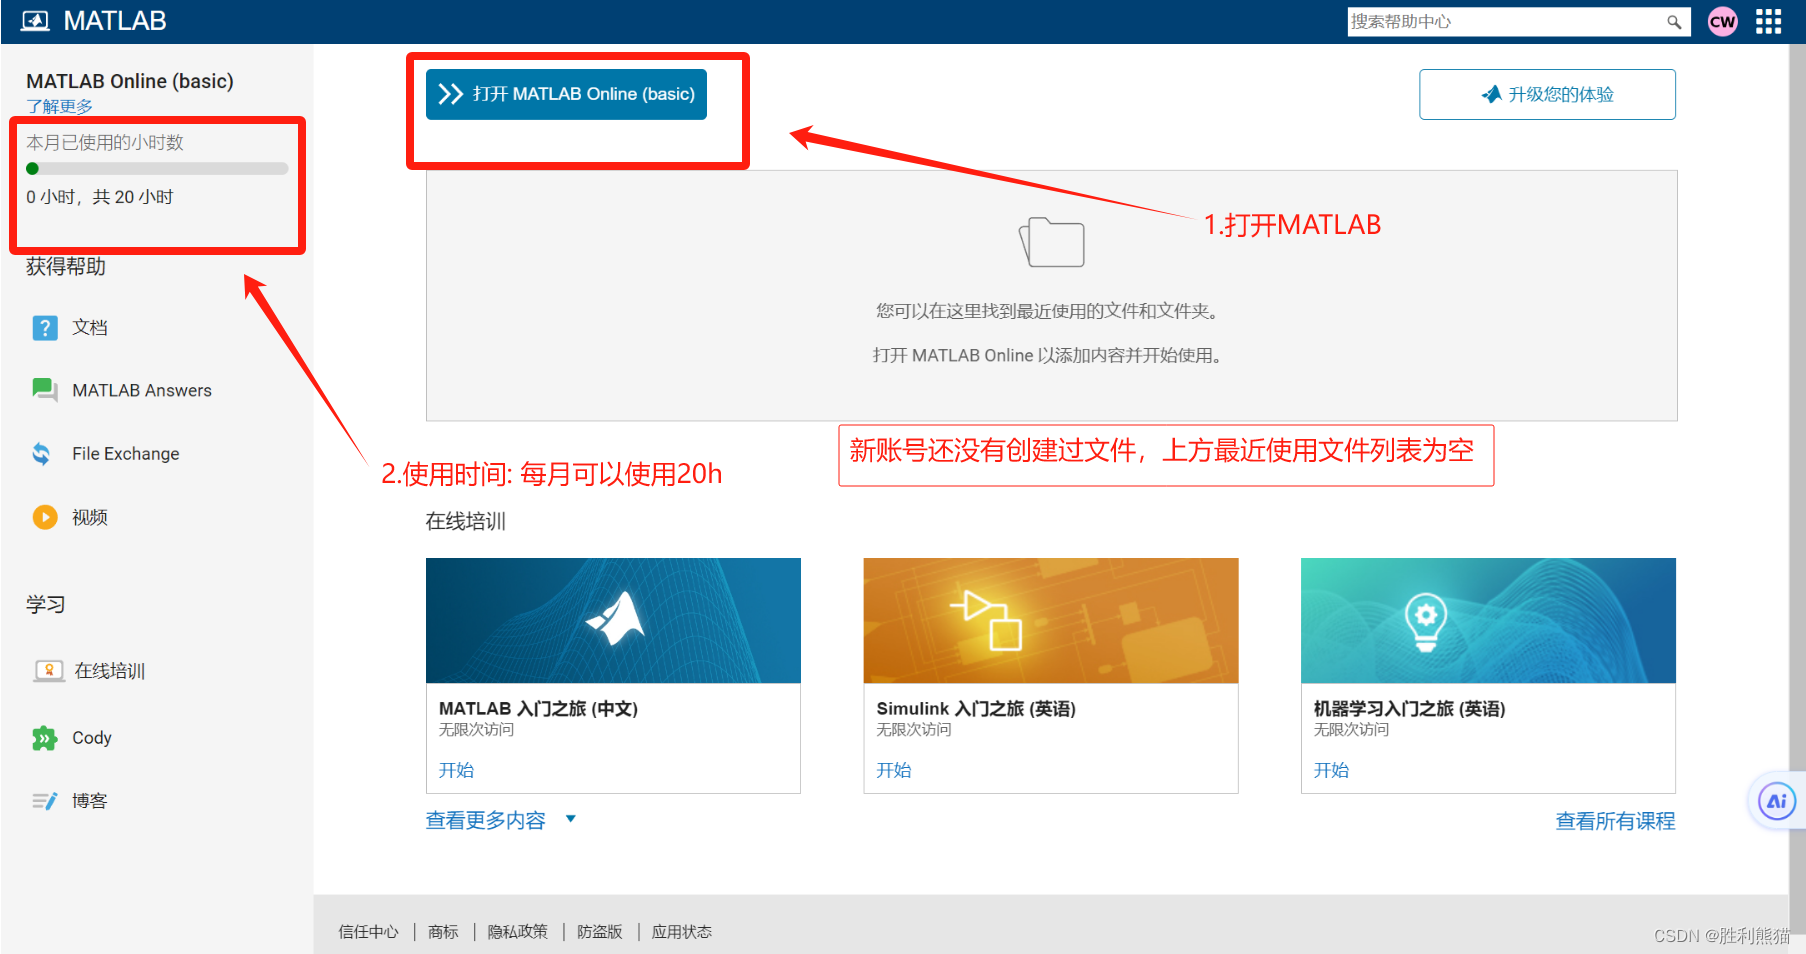
Task: Open 视频 videos link
Action: pos(90,517)
